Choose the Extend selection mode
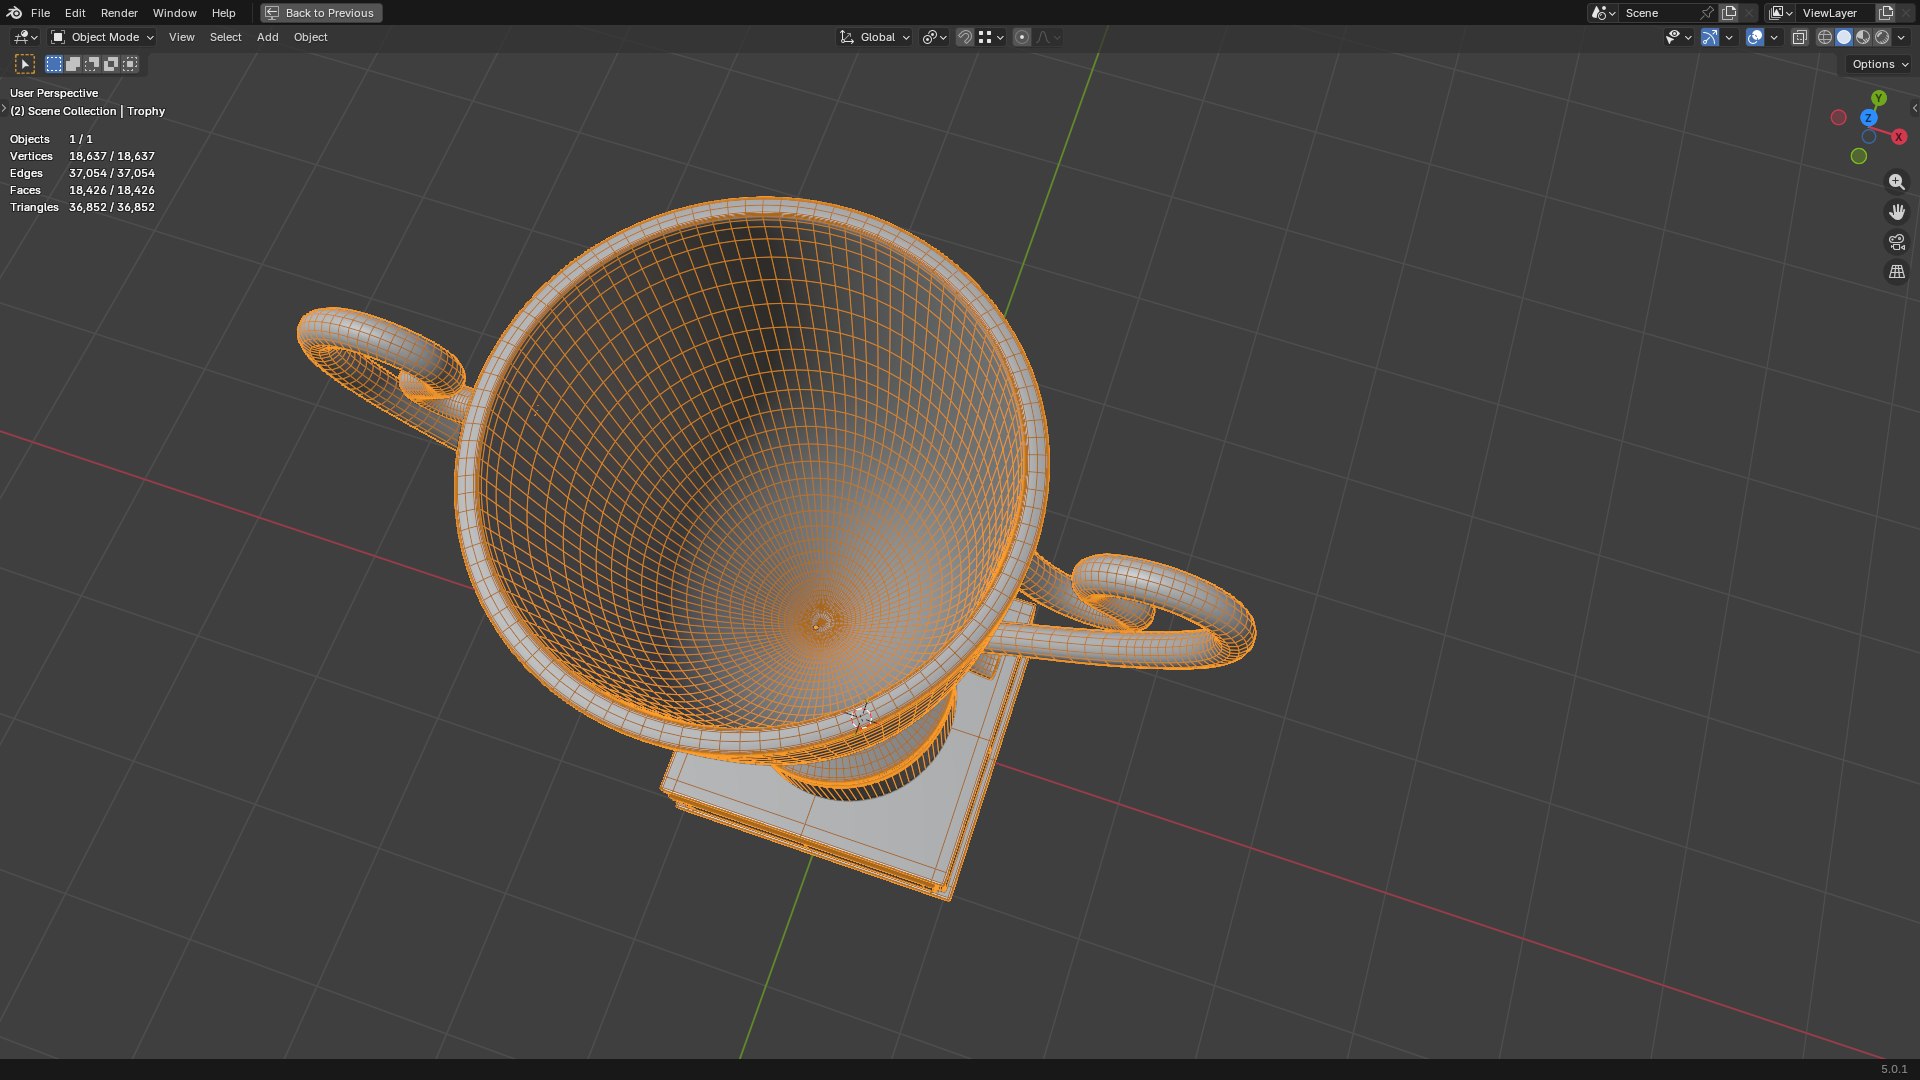This screenshot has width=1920, height=1080. pyautogui.click(x=73, y=64)
